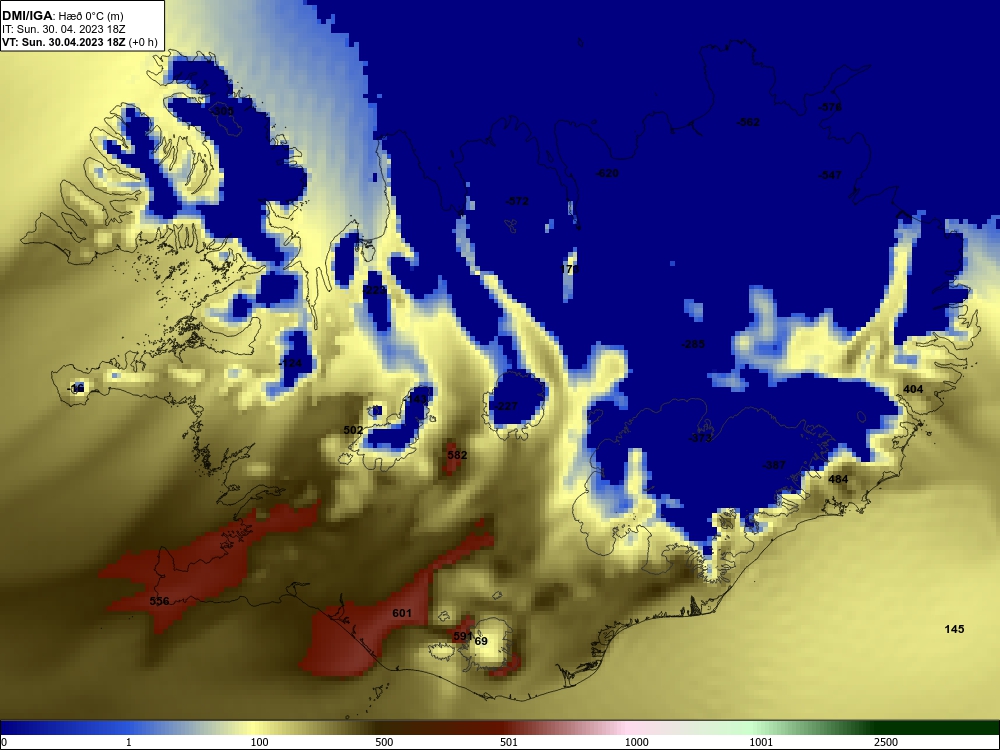Click the -124 value on the map
The height and width of the screenshot is (750, 1000).
pyautogui.click(x=290, y=363)
